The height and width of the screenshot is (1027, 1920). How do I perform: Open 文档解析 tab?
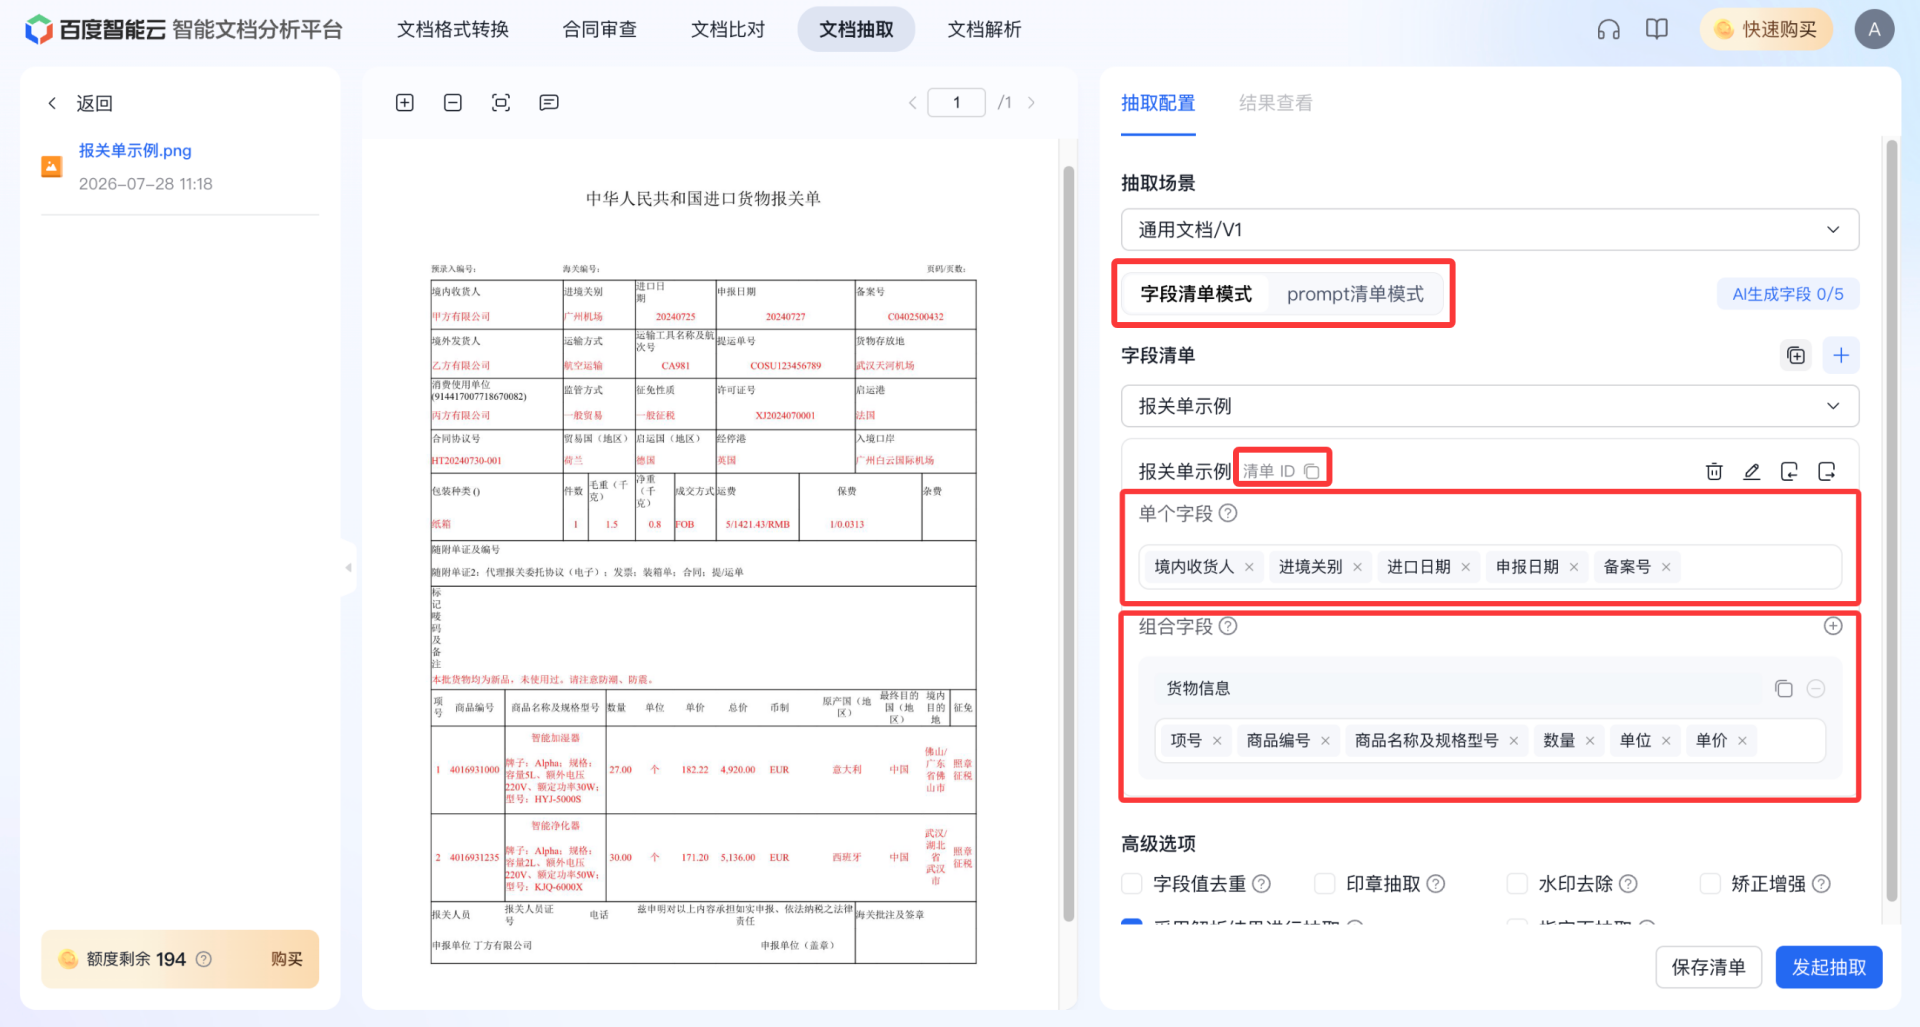pos(985,29)
